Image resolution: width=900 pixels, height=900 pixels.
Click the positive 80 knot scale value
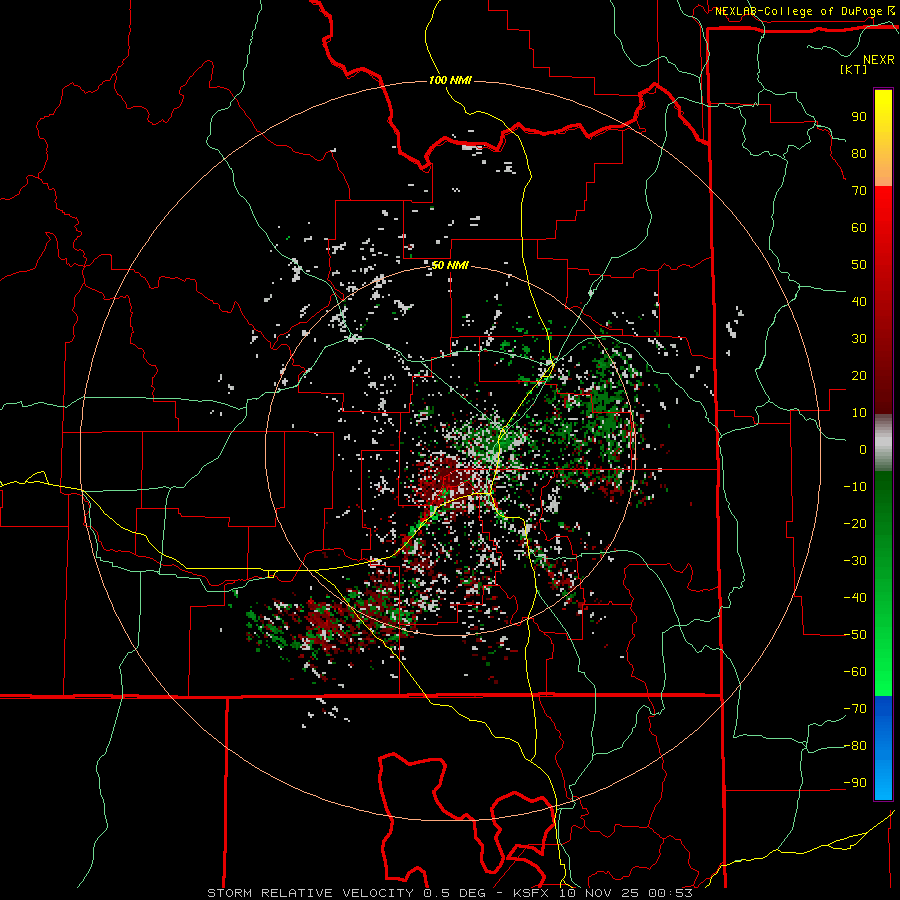click(x=859, y=153)
